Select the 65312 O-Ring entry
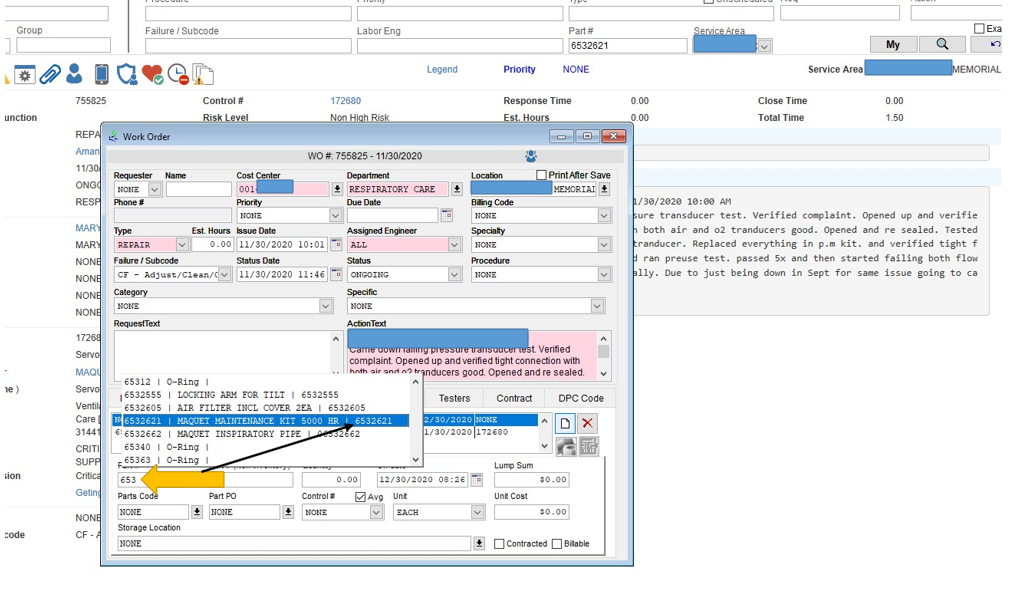 point(266,382)
